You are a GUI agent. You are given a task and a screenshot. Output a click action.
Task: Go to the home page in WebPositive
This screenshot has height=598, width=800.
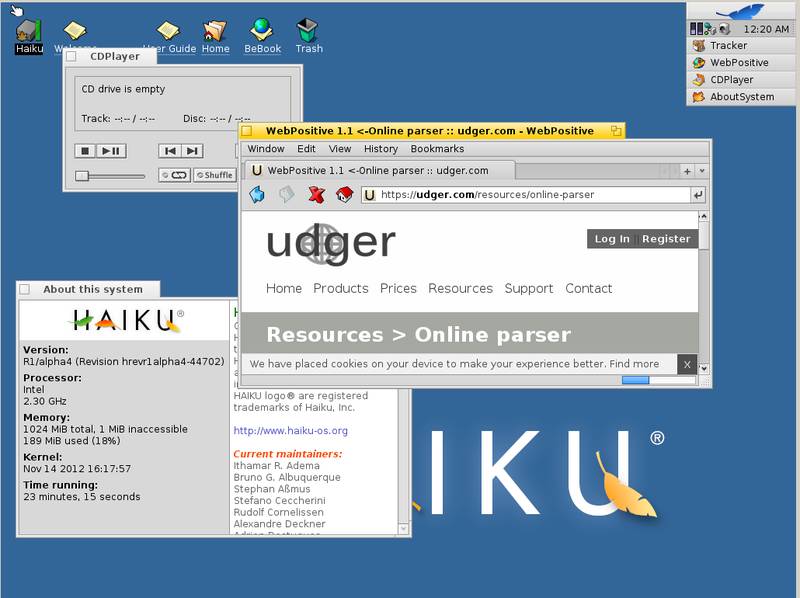pyautogui.click(x=345, y=194)
